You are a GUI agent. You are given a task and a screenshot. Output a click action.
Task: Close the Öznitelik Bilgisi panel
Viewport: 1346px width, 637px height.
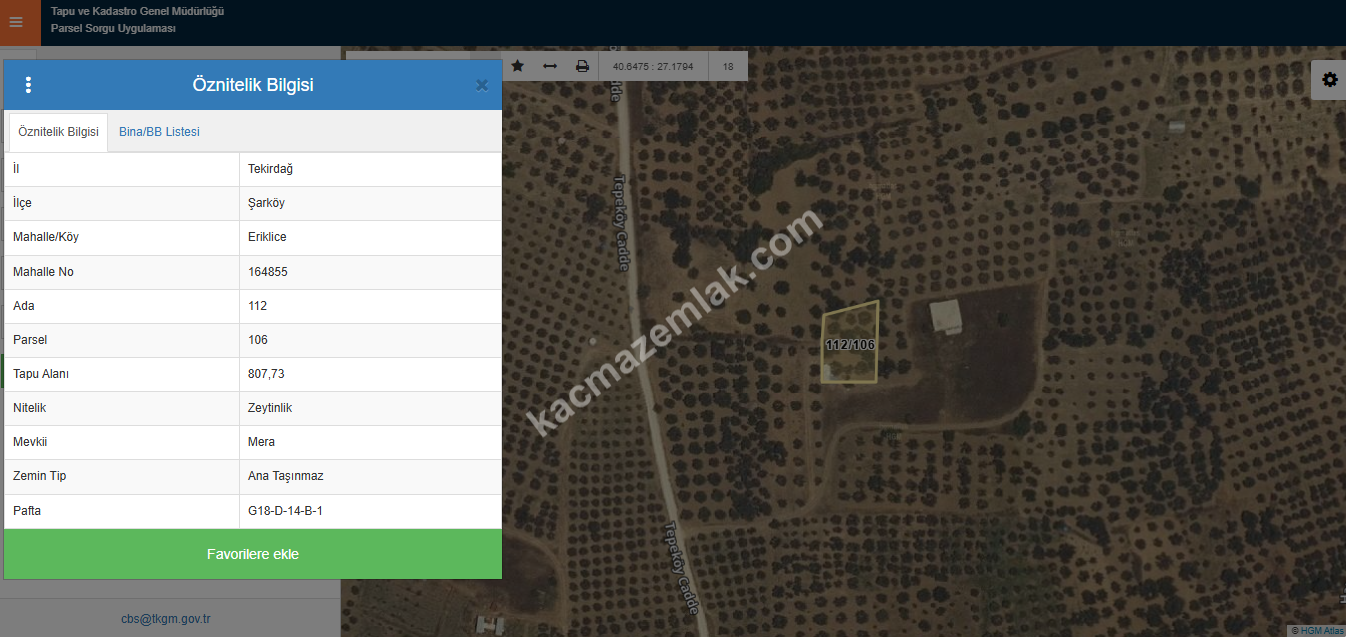coord(482,86)
